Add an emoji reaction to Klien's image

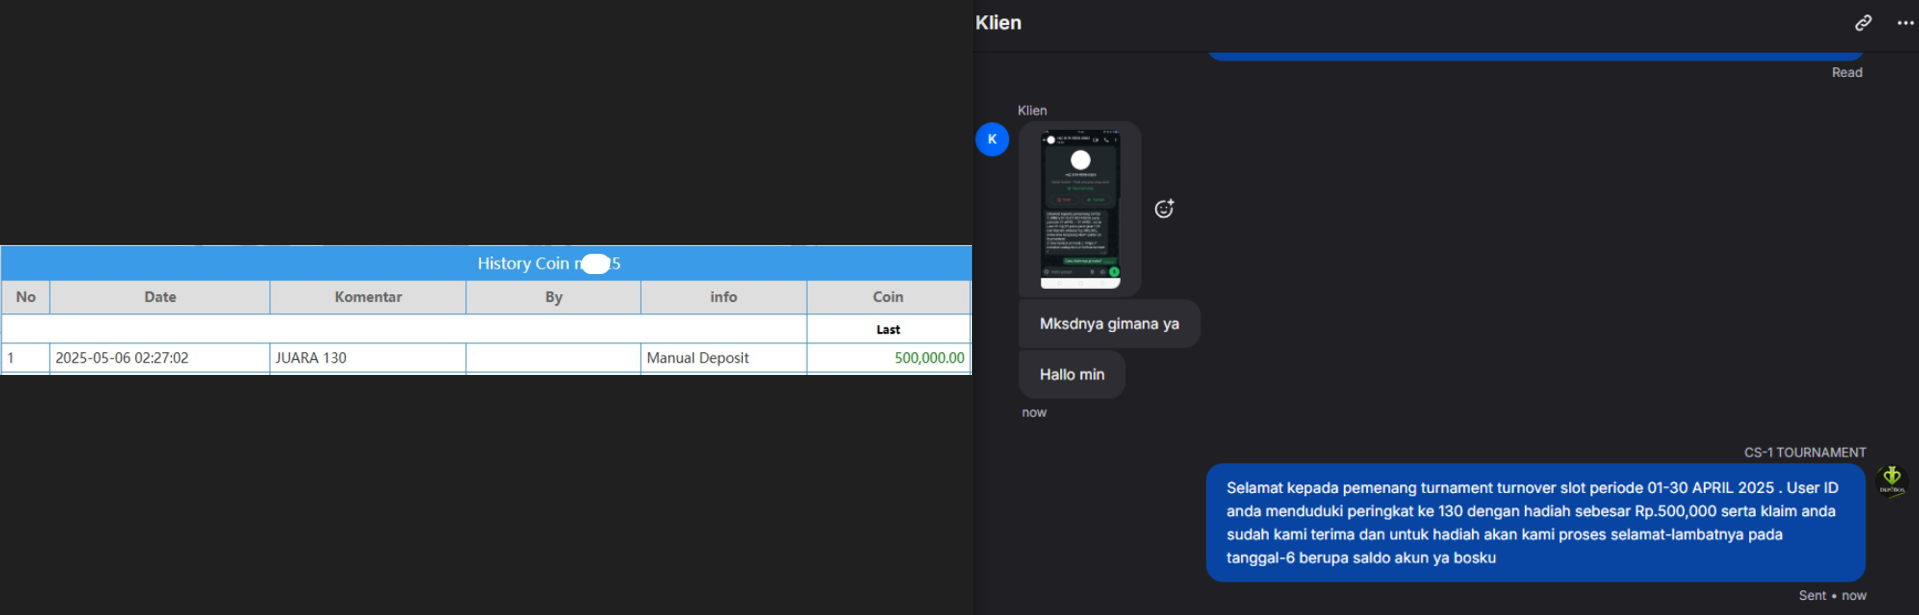tap(1164, 209)
